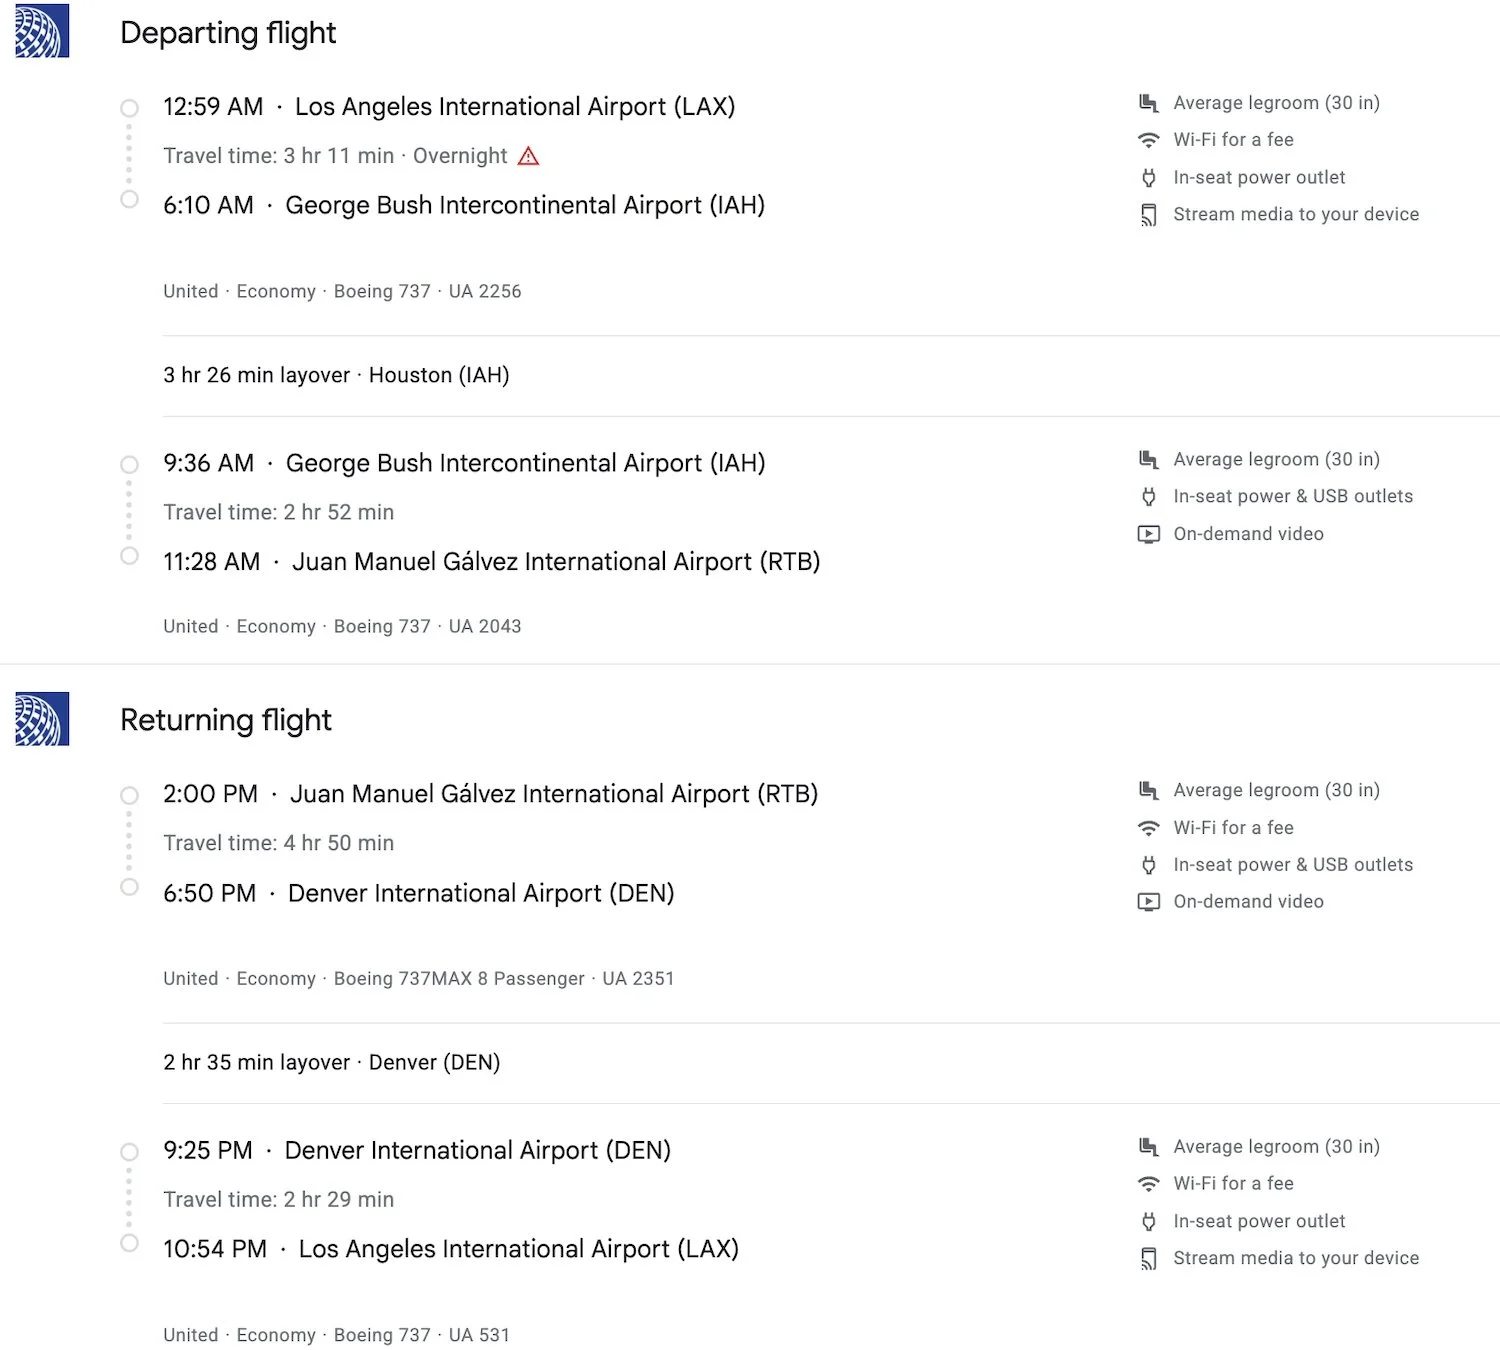1500x1350 pixels.
Task: Click the United logo beside Returning flight
Action: click(x=42, y=719)
